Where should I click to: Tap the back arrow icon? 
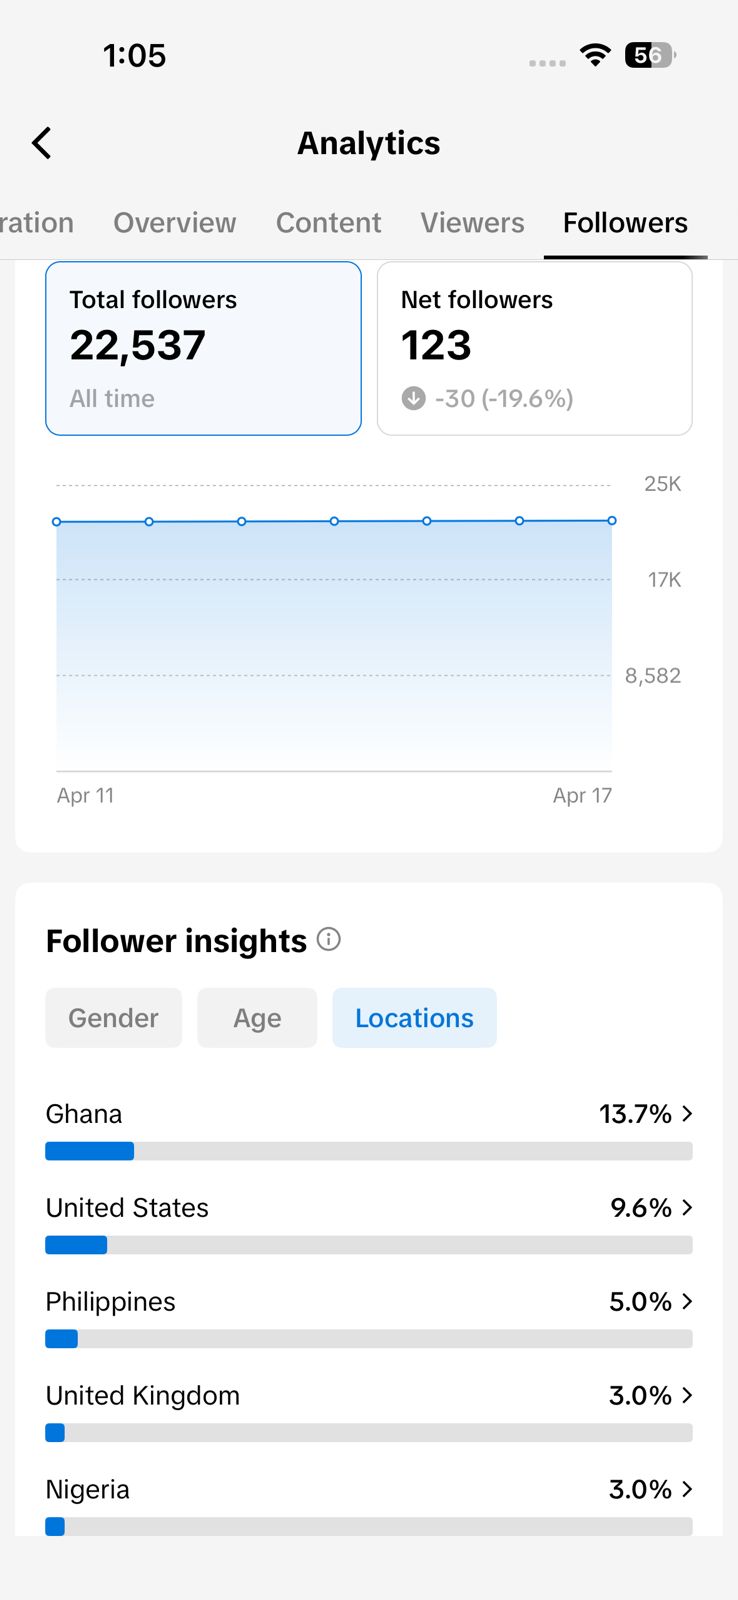[x=42, y=143]
